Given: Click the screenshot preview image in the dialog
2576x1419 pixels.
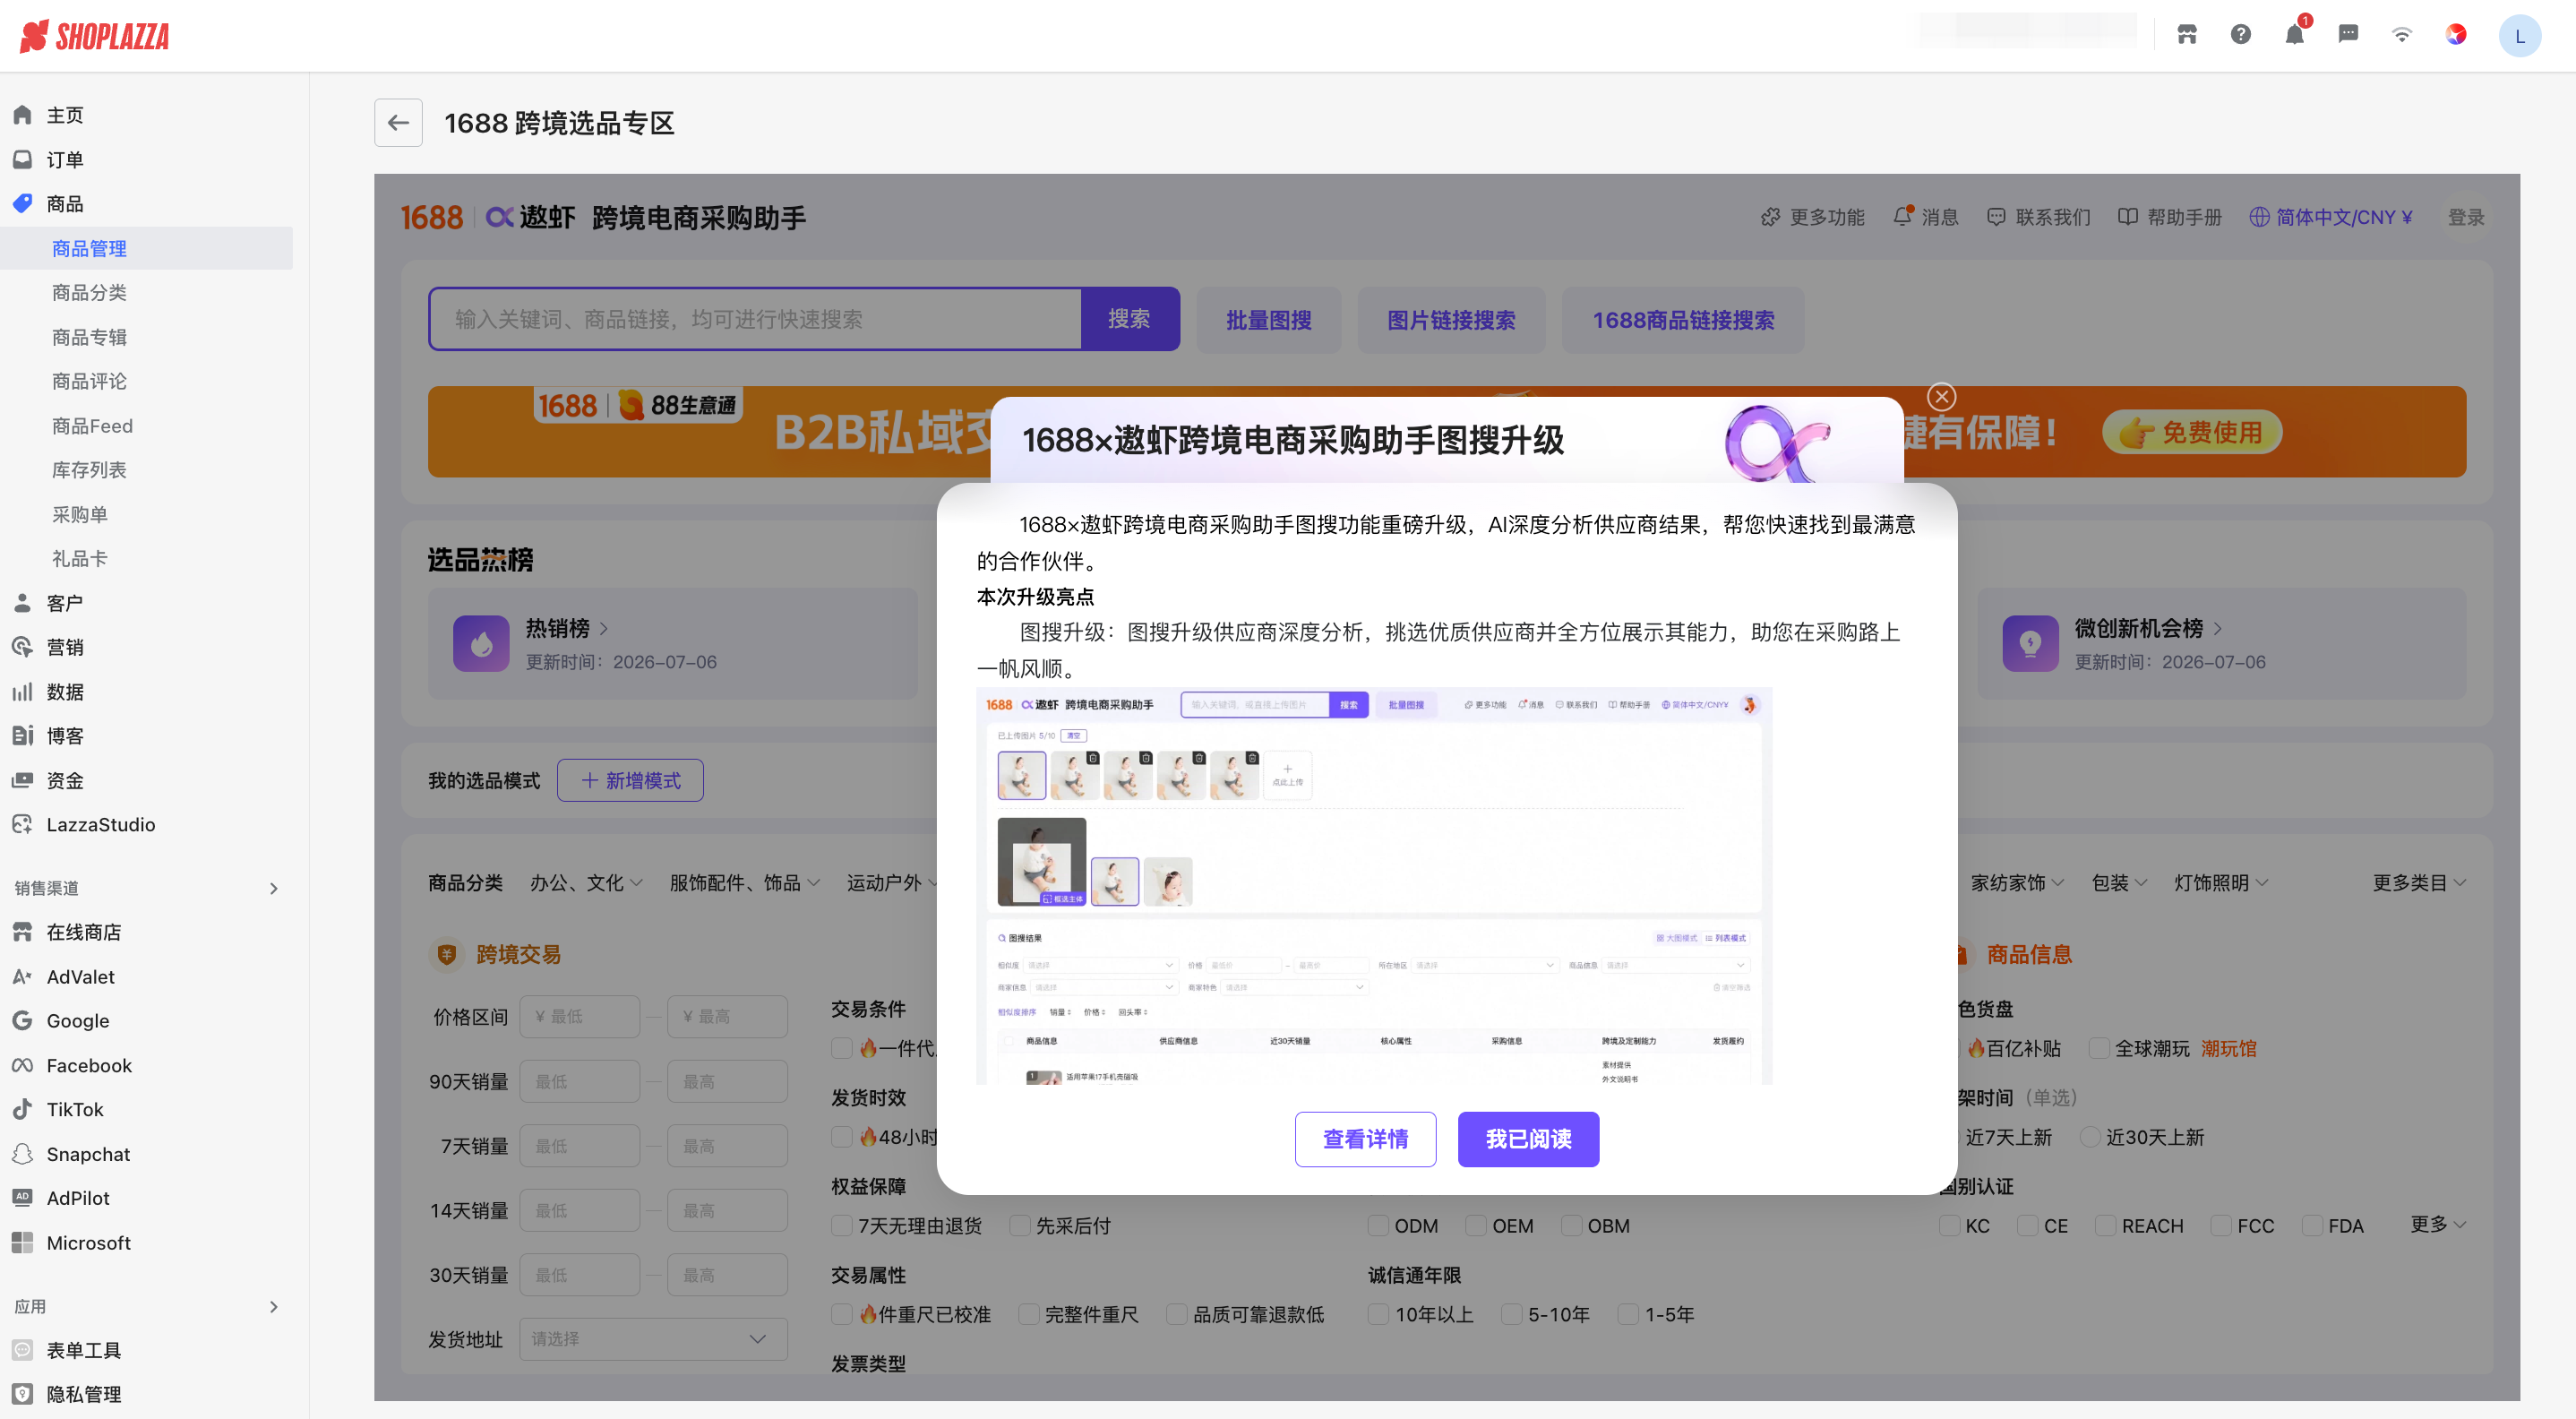Looking at the screenshot, I should pyautogui.click(x=1374, y=885).
